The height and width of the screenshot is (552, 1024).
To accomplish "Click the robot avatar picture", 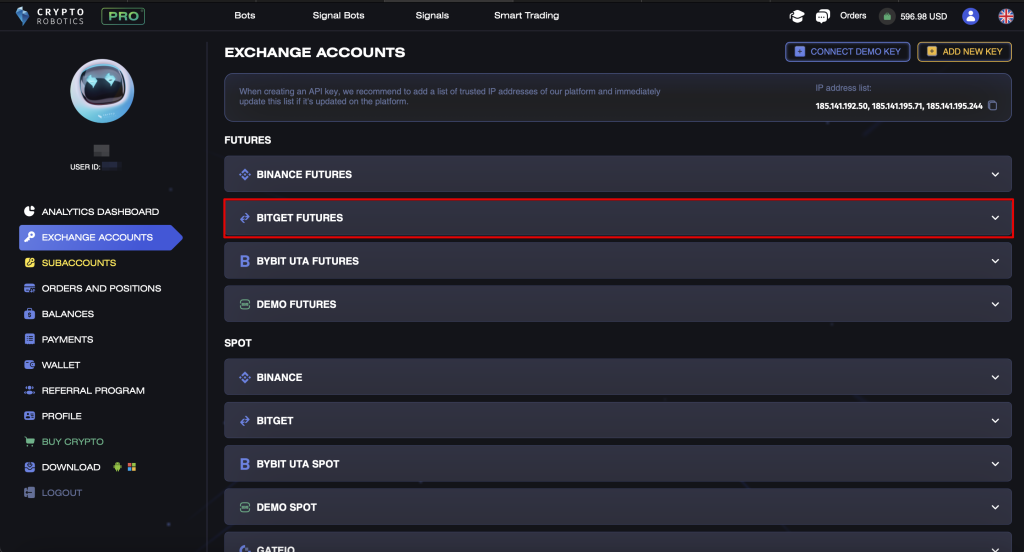I will (102, 91).
